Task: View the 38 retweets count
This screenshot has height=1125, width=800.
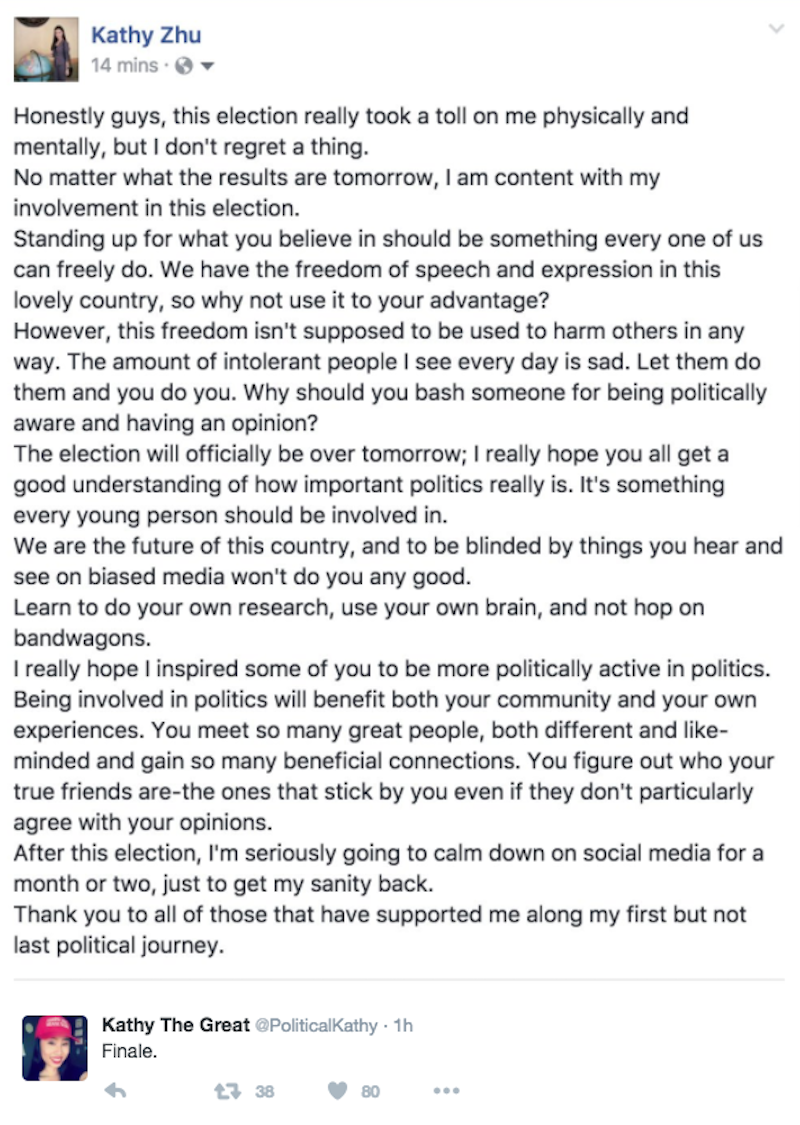Action: point(265,1092)
